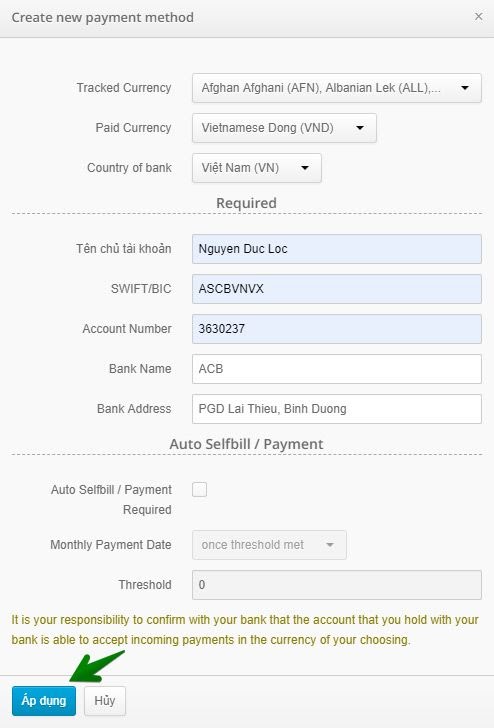Viewport: 494px width, 728px height.
Task: Click the Create new payment method title
Action: 103,17
